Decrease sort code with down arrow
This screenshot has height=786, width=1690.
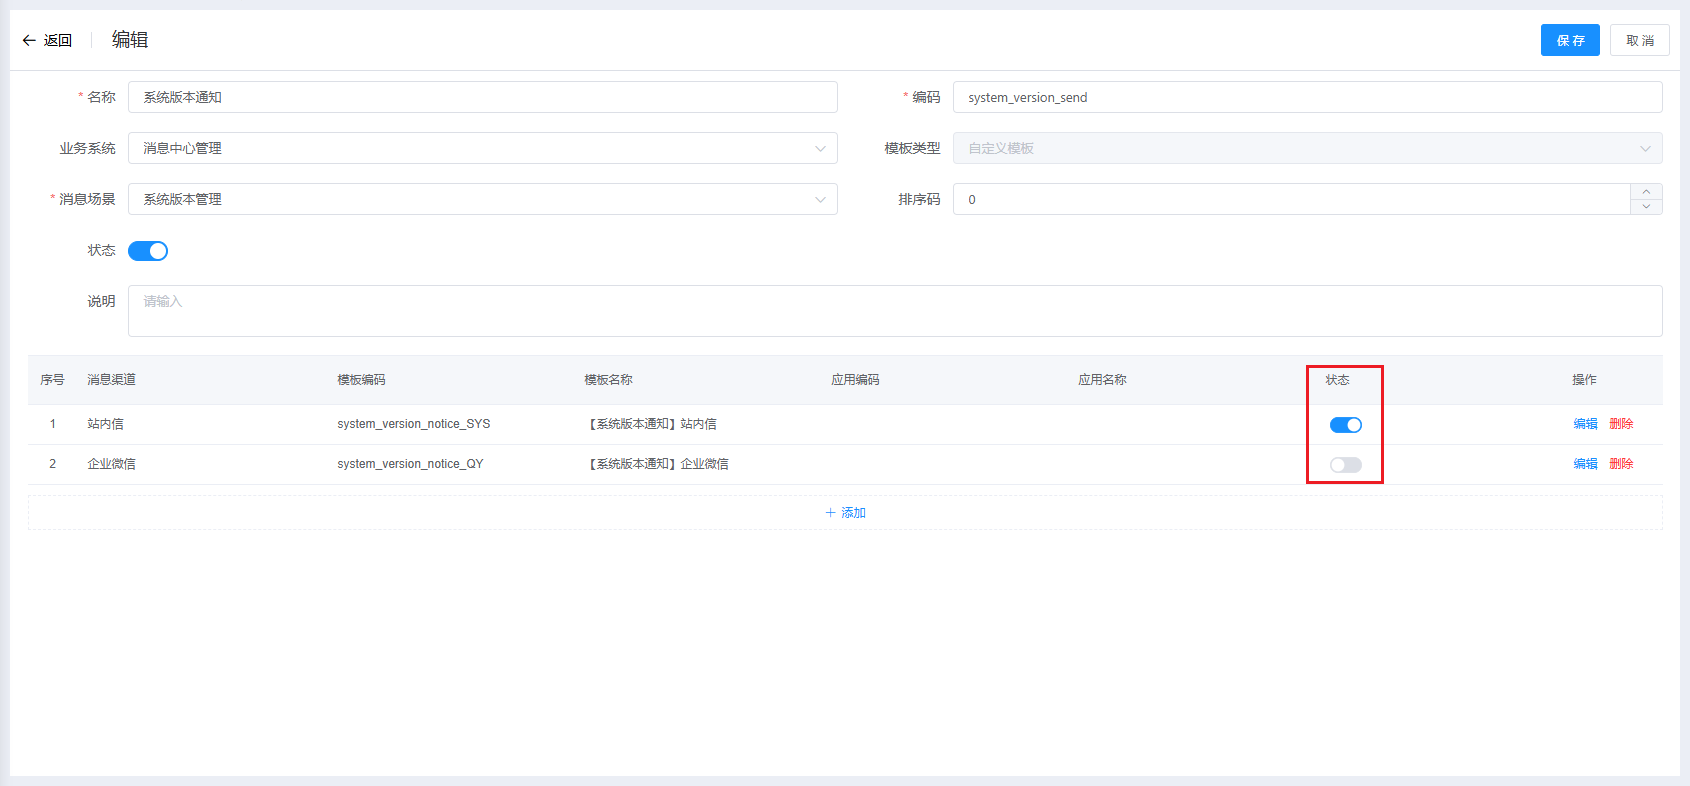pyautogui.click(x=1646, y=207)
